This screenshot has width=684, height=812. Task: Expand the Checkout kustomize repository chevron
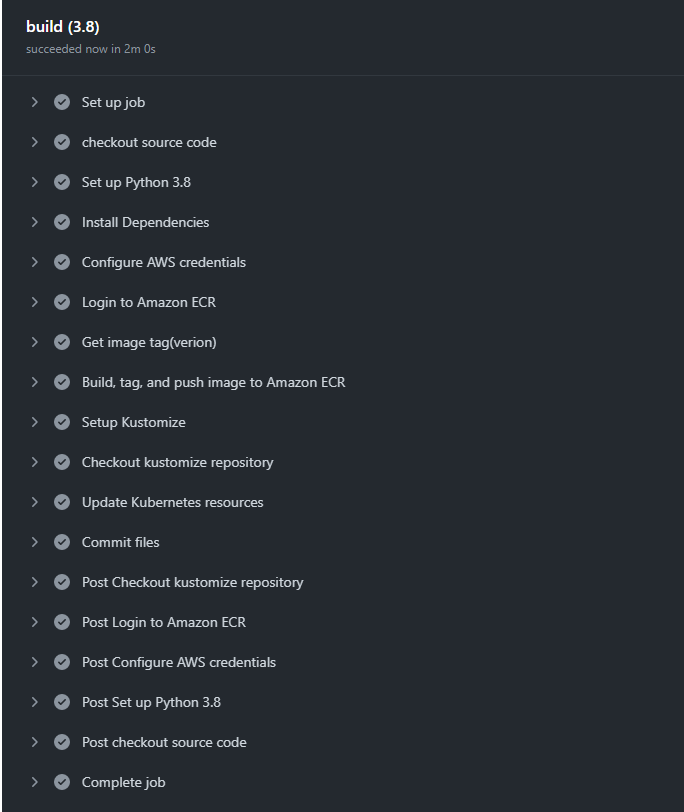34,462
